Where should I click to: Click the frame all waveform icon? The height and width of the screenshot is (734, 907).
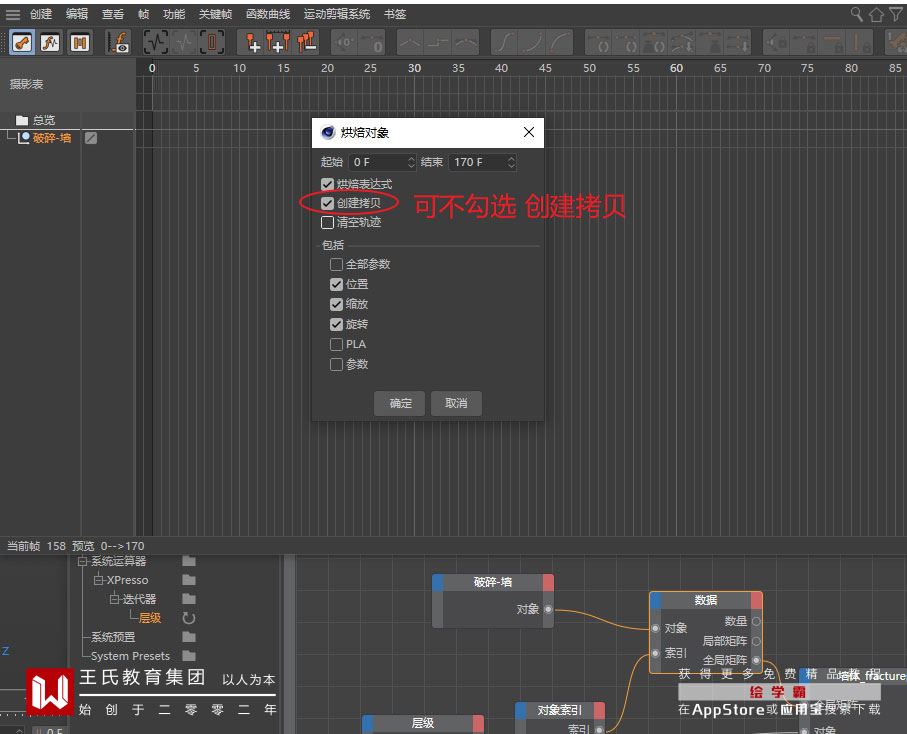click(x=156, y=42)
